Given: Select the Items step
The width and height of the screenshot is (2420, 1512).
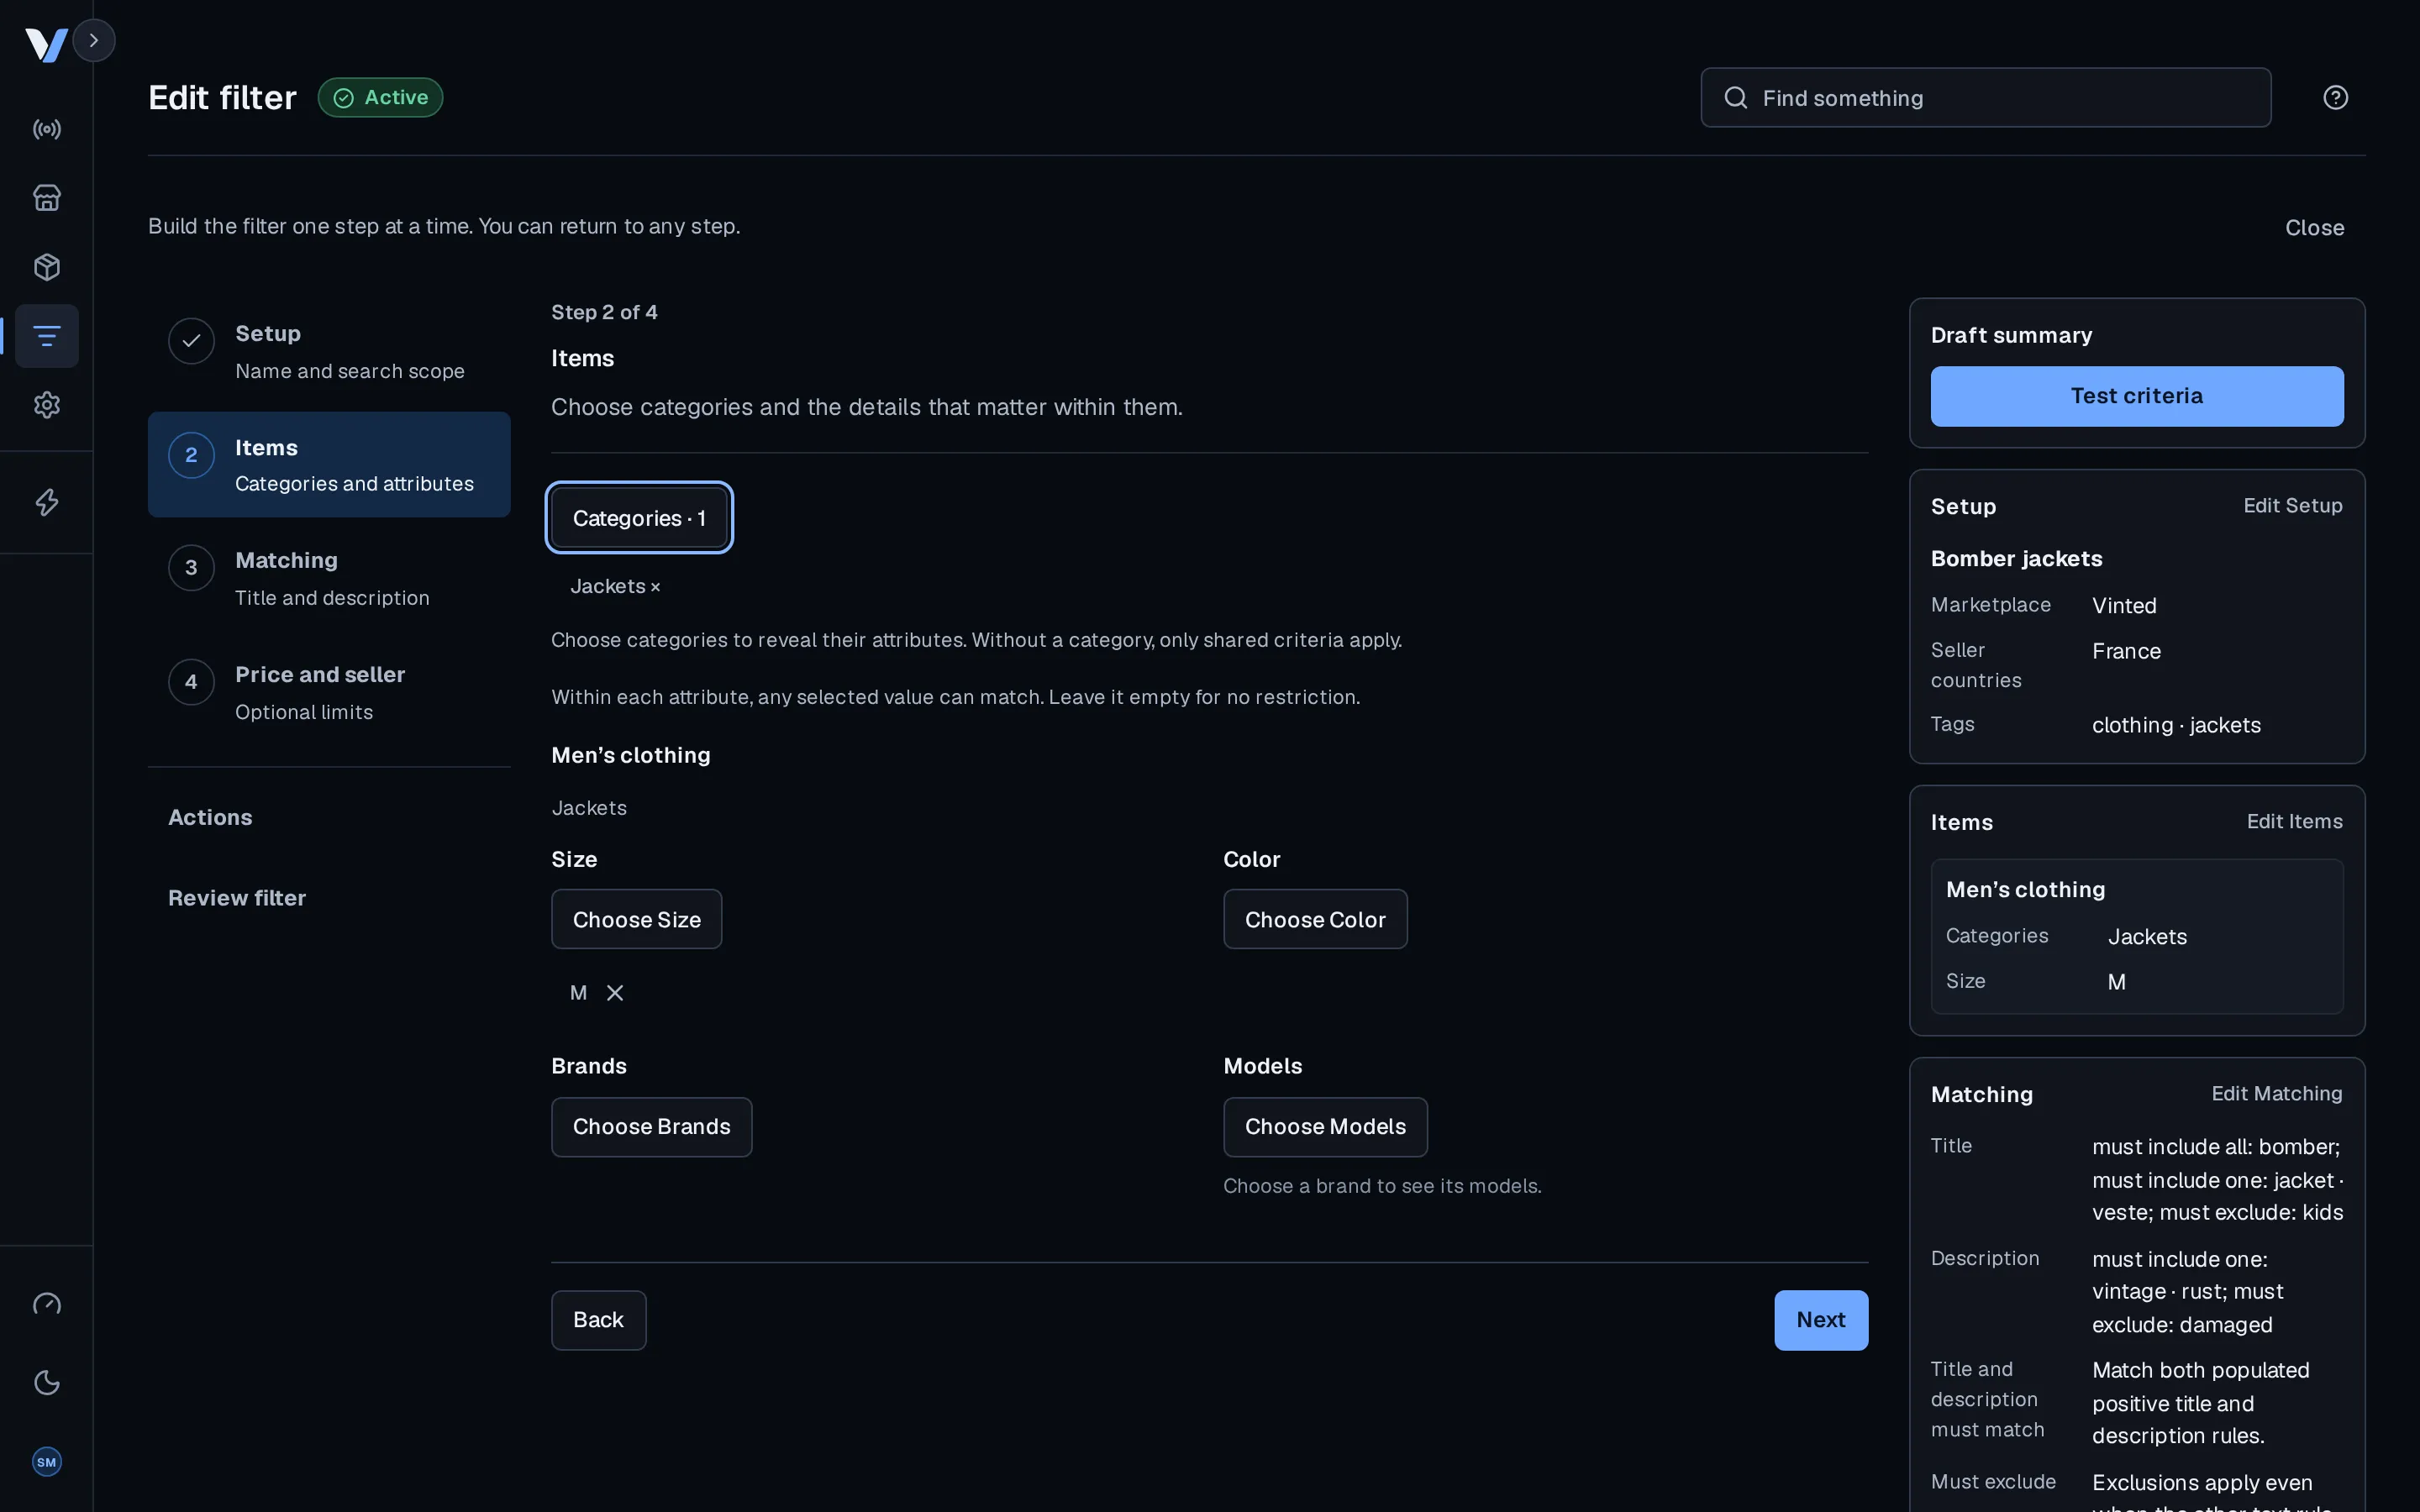Looking at the screenshot, I should point(329,465).
